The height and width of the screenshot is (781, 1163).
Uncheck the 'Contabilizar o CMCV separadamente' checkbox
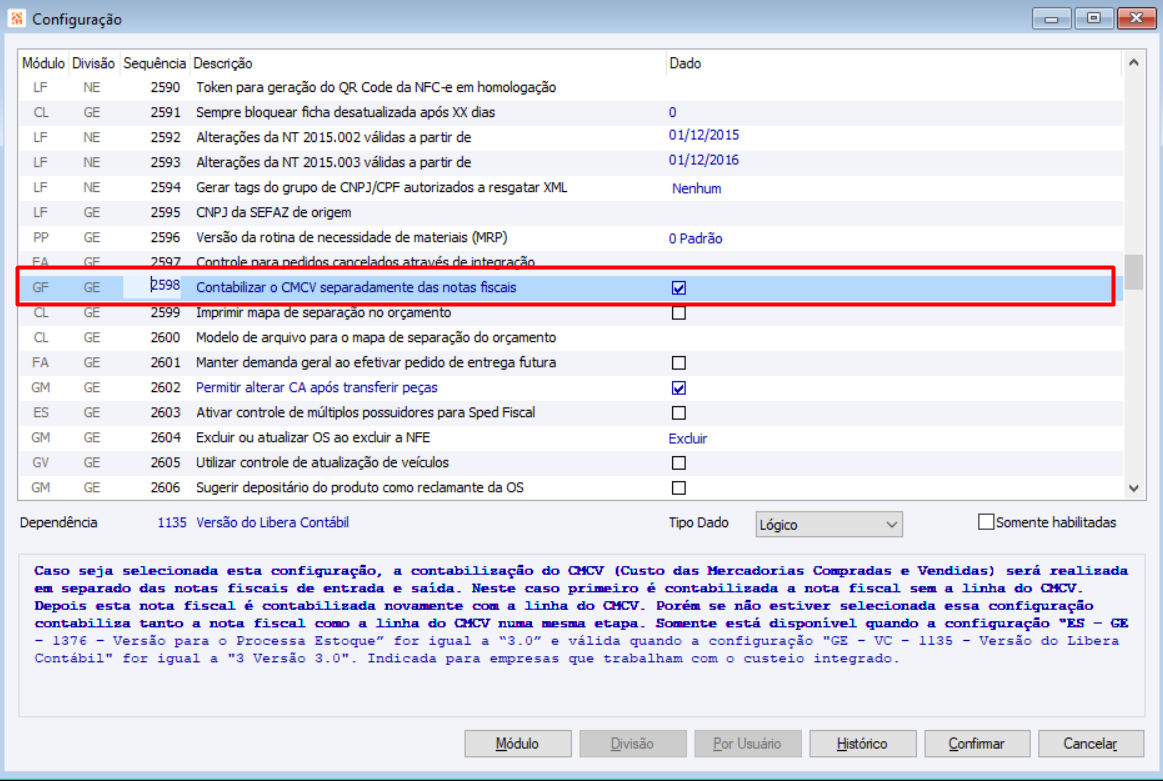click(678, 288)
